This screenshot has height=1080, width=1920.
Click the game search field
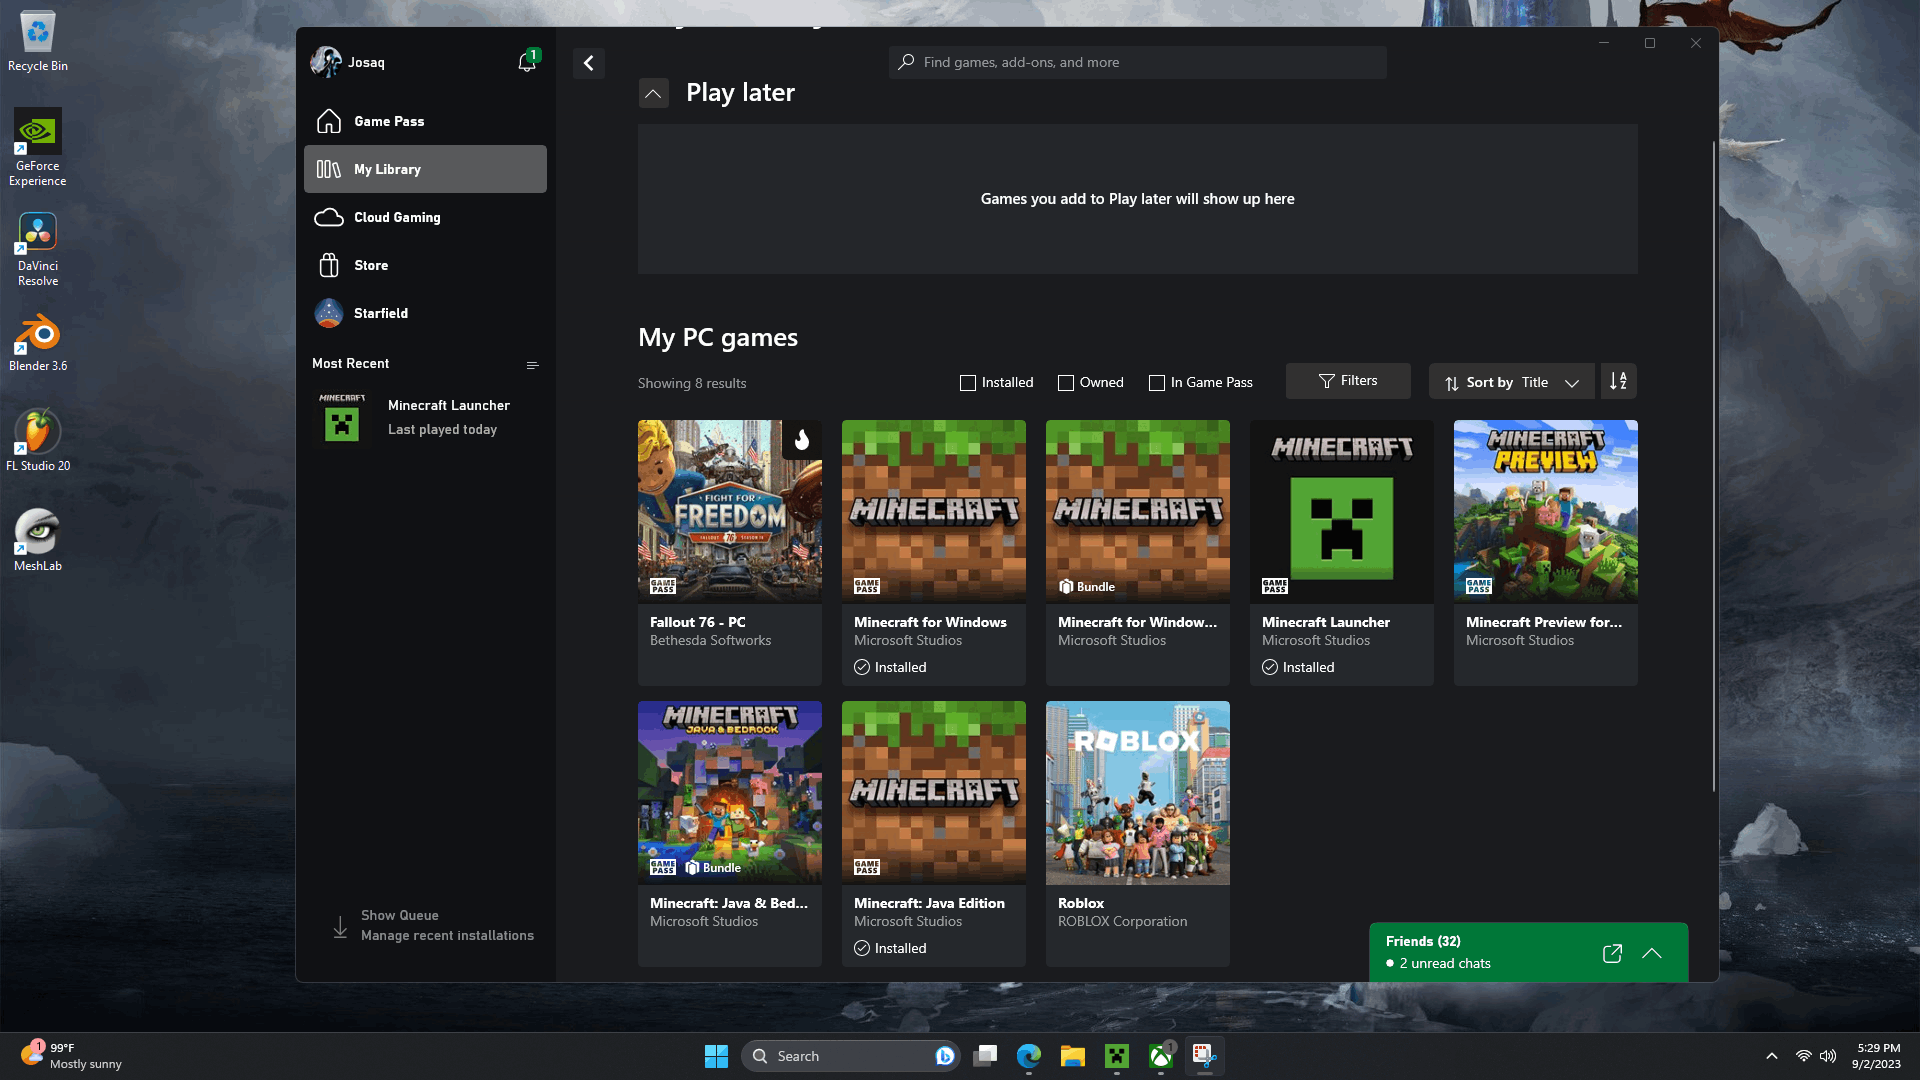coord(1137,62)
